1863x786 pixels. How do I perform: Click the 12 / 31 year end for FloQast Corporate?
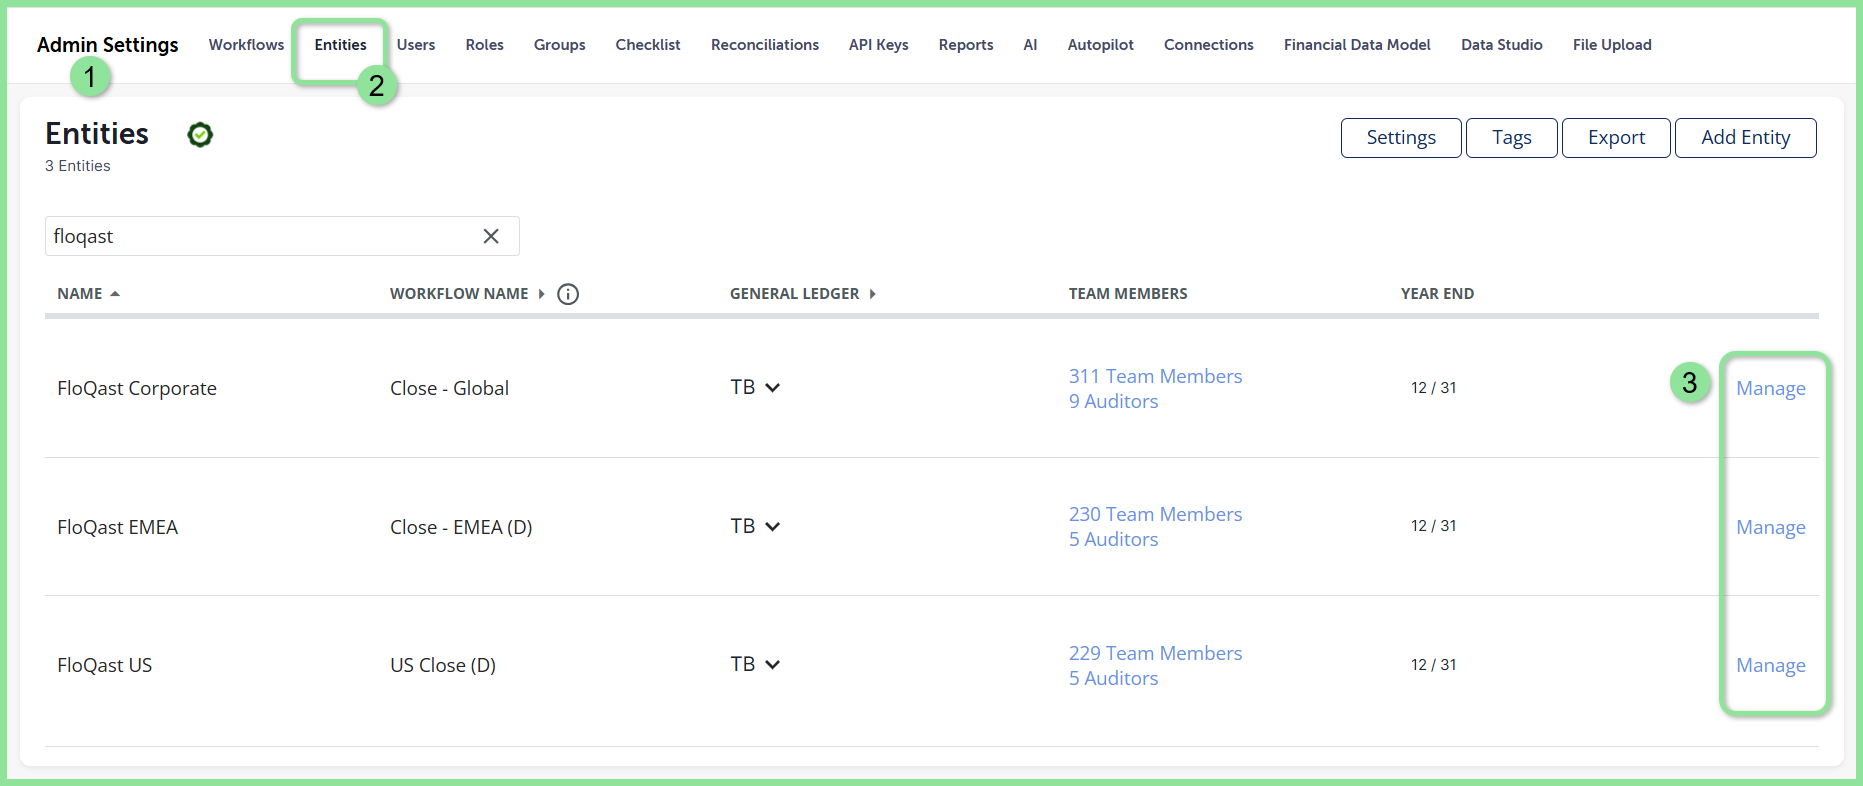pyautogui.click(x=1434, y=388)
